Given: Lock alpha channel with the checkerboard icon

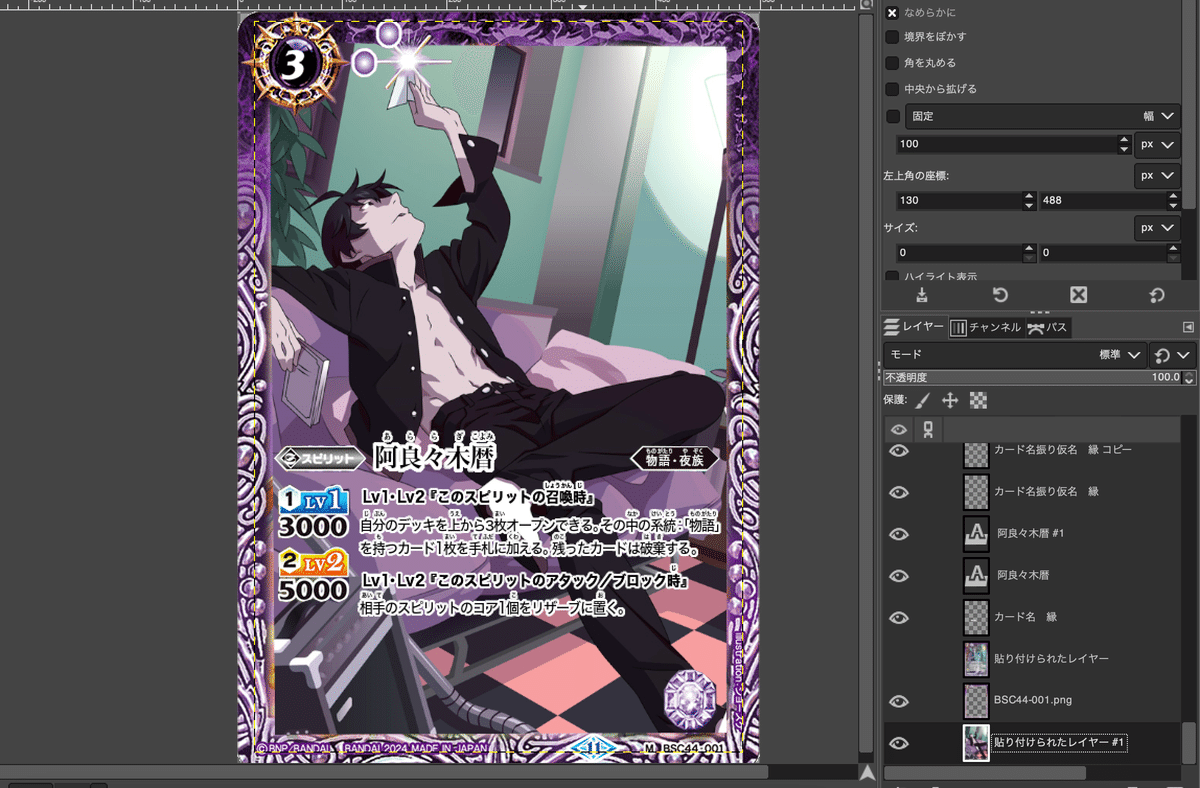Looking at the screenshot, I should tap(978, 400).
